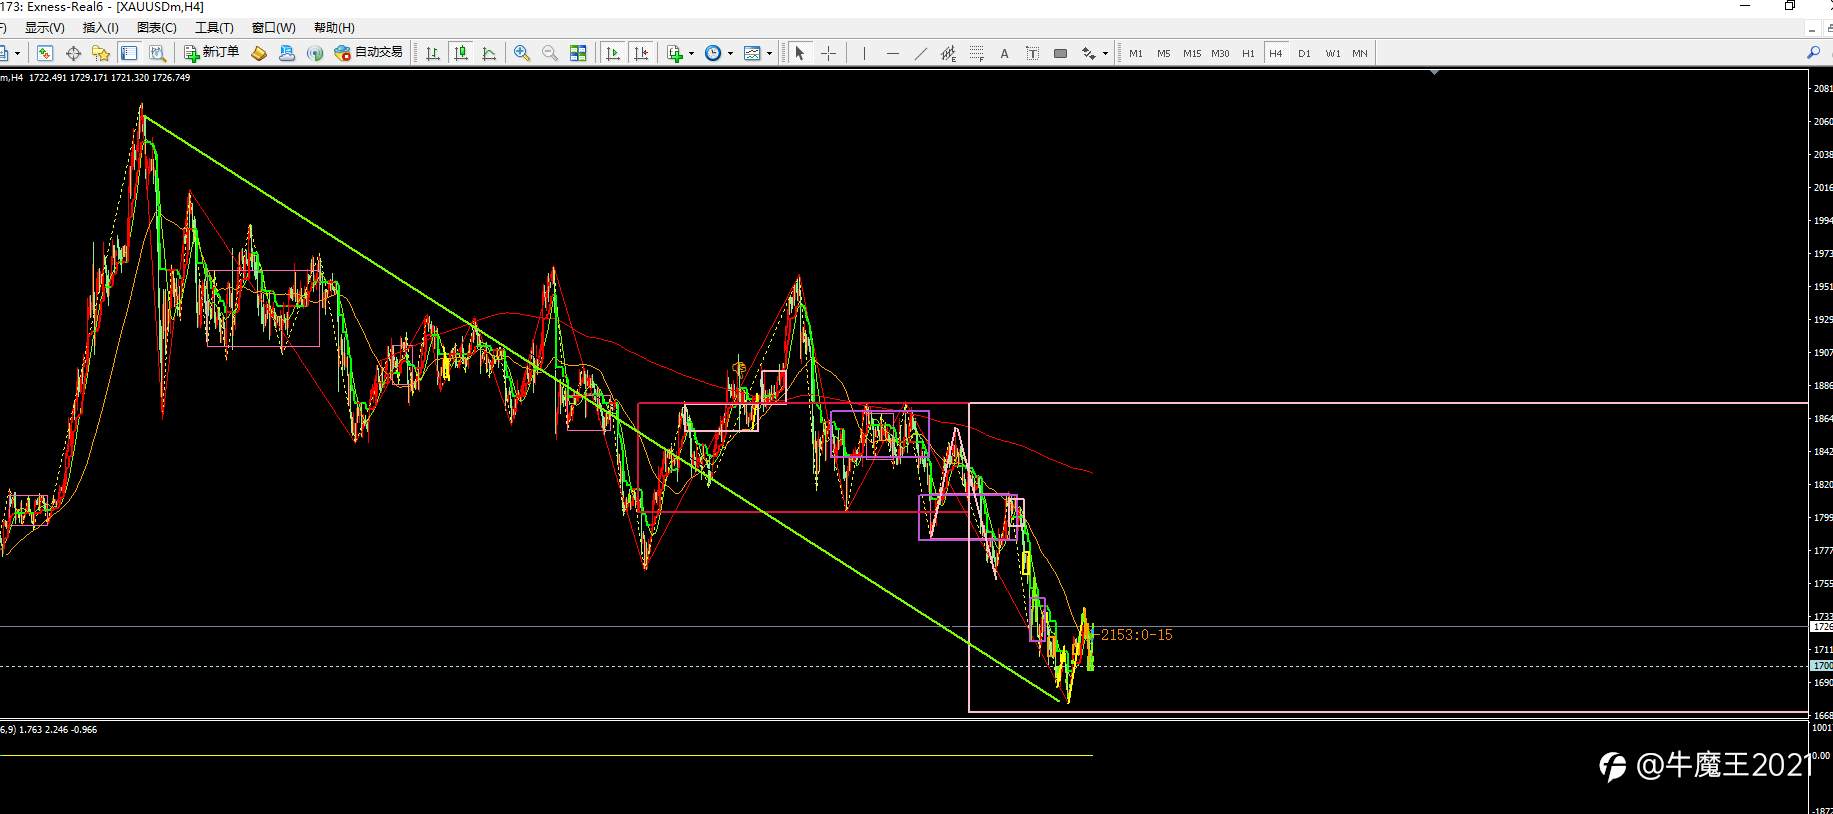Open the 帮助(H) menu
This screenshot has height=814, width=1833.
click(x=334, y=28)
